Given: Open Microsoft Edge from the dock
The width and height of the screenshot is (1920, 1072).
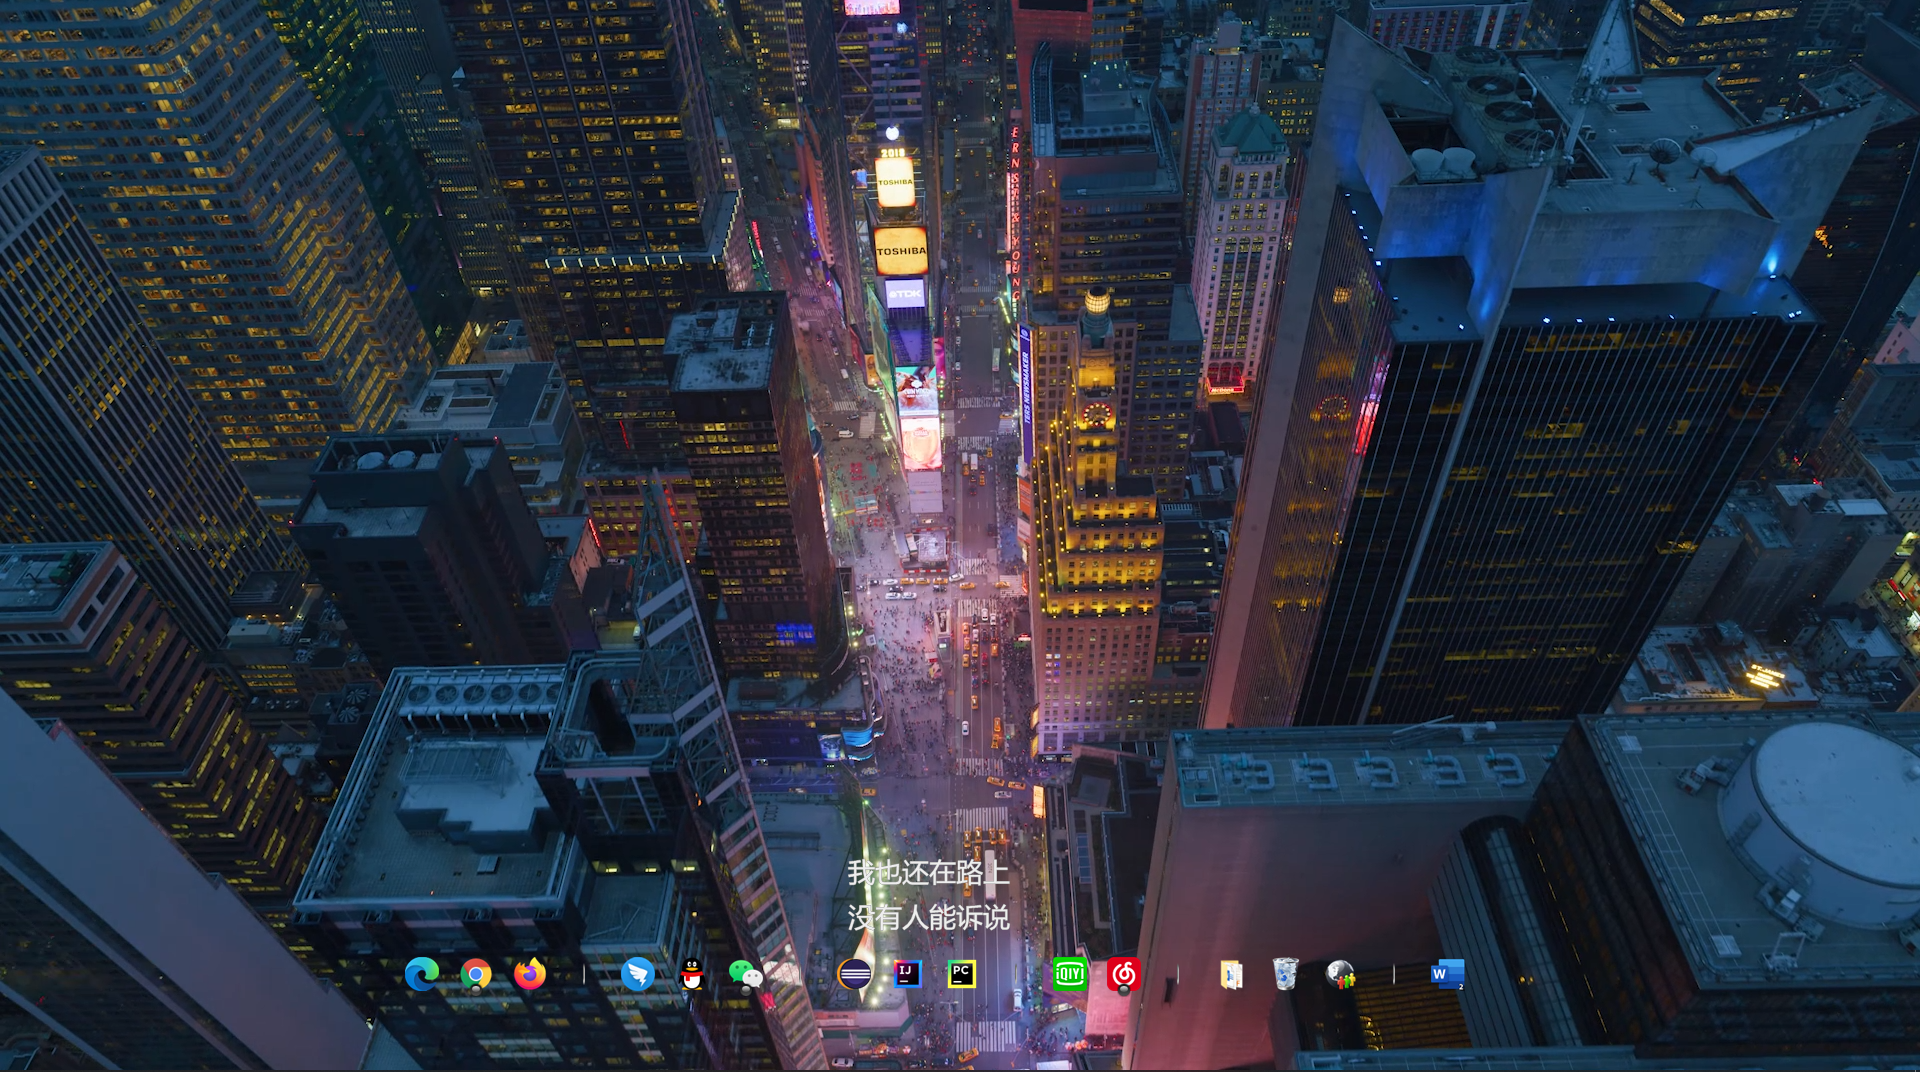Looking at the screenshot, I should point(422,973).
